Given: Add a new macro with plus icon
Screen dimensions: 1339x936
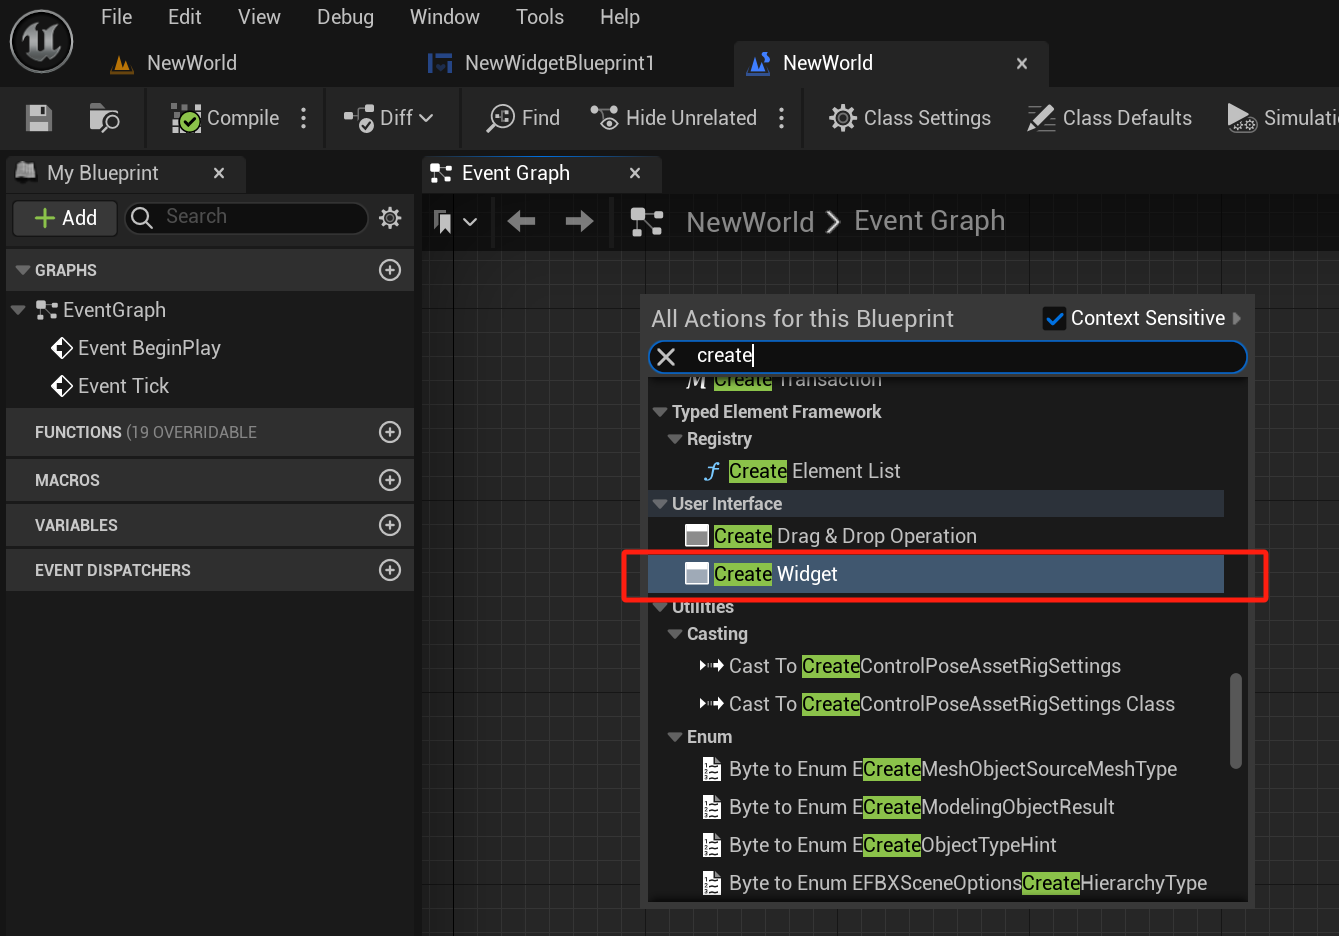Looking at the screenshot, I should click(x=390, y=480).
